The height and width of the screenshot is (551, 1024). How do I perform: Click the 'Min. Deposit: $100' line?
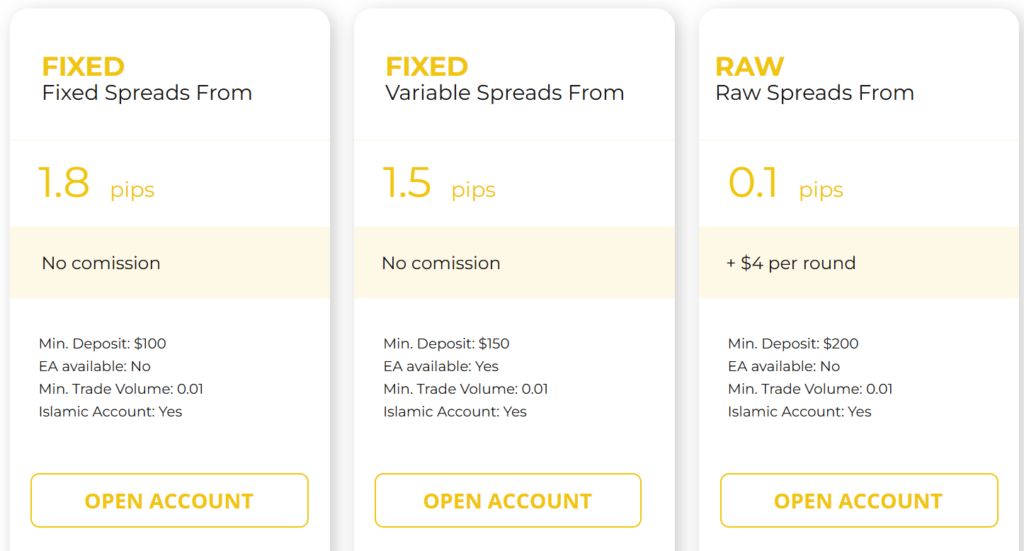pos(102,344)
